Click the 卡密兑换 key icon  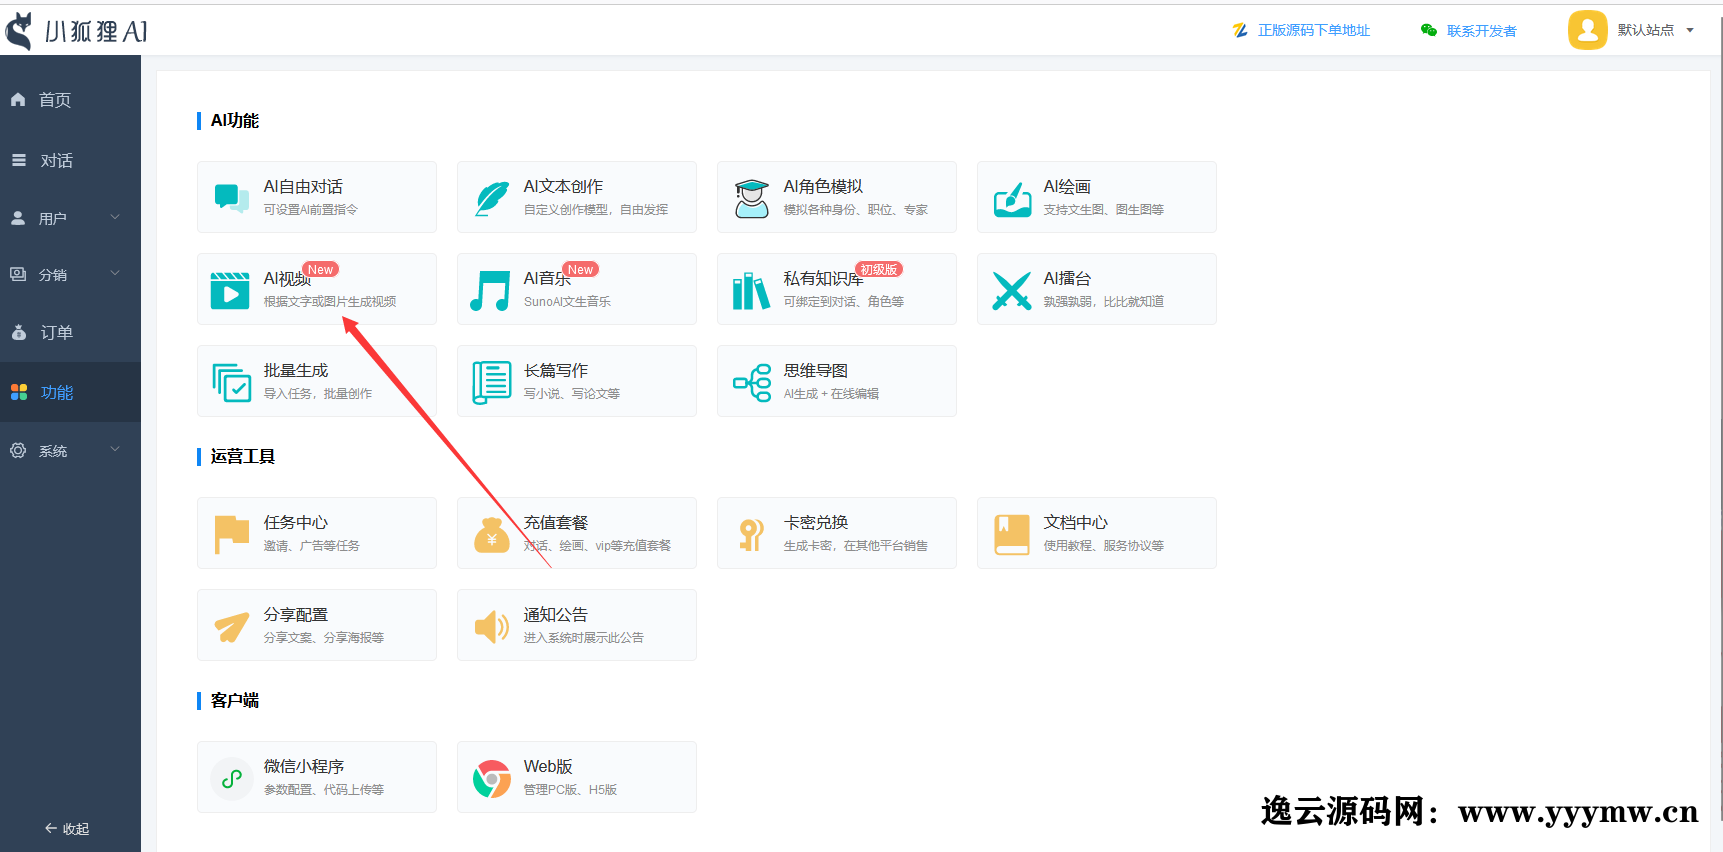751,535
